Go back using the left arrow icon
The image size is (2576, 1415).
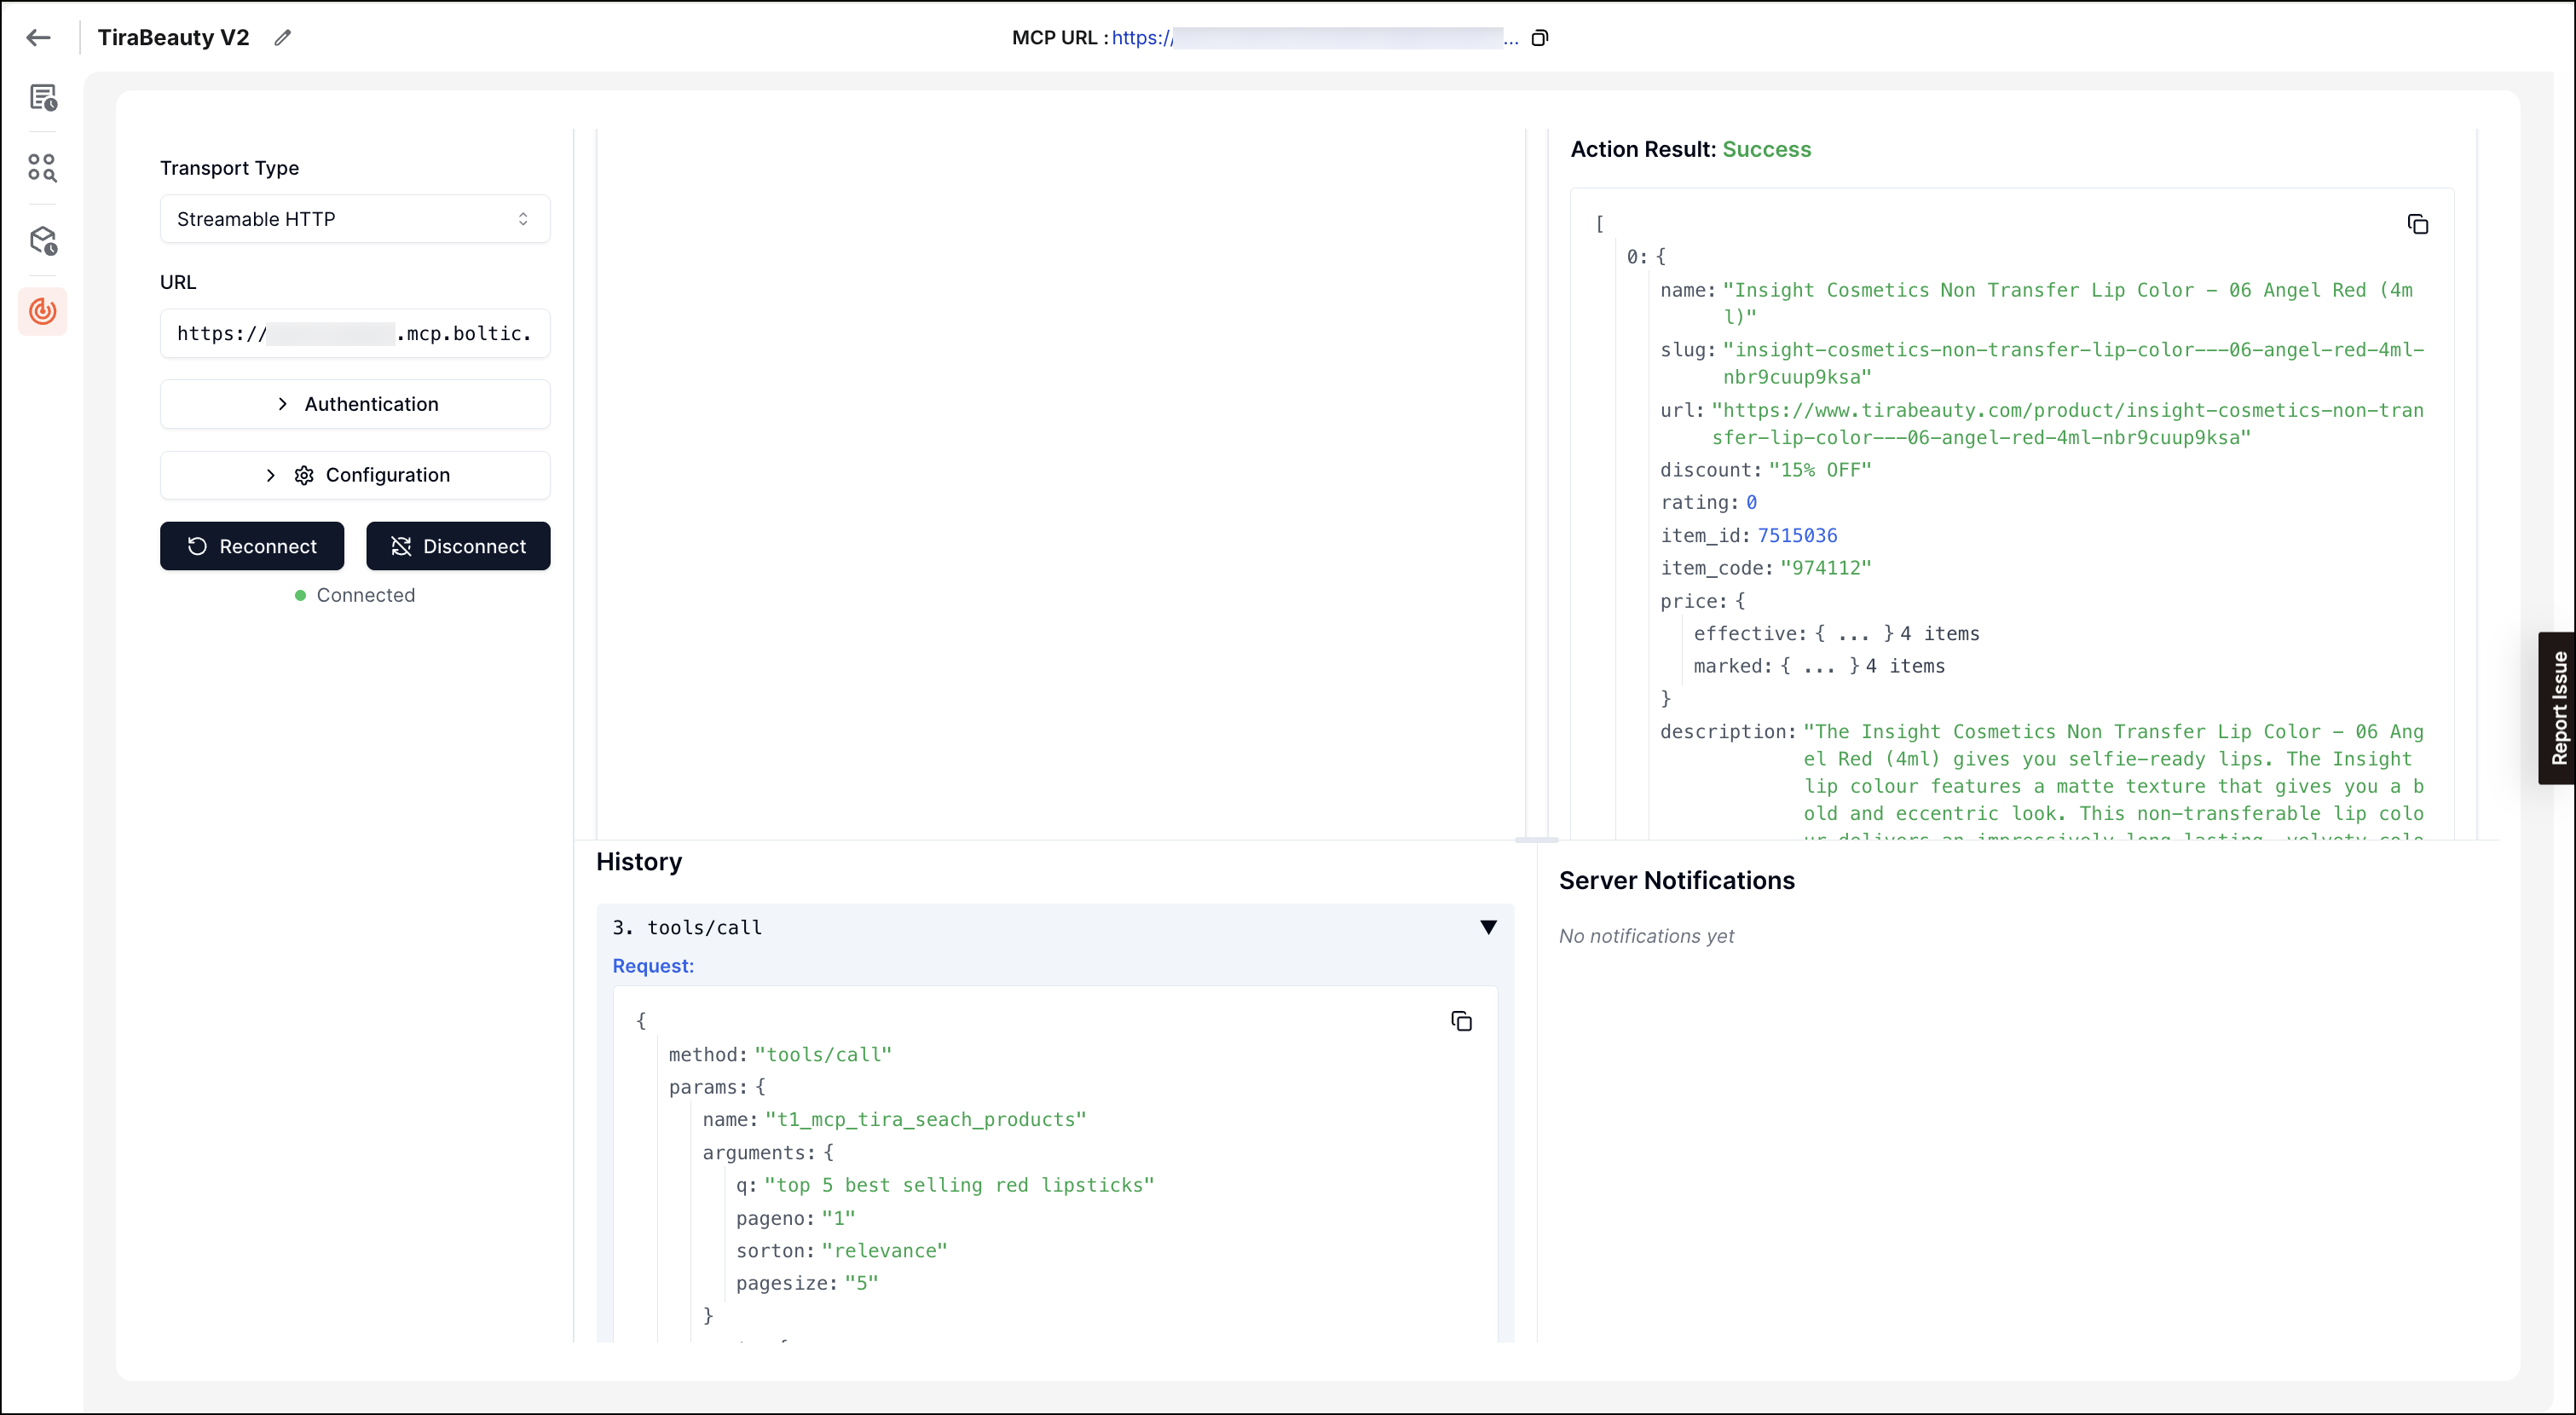39,38
